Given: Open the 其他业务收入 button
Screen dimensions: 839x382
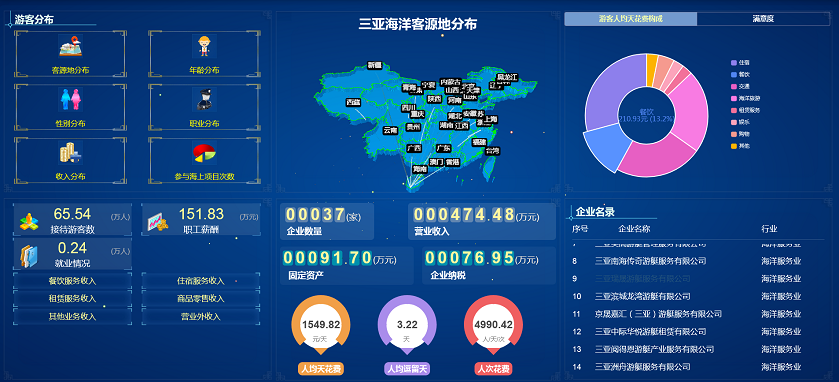Looking at the screenshot, I should [72, 316].
